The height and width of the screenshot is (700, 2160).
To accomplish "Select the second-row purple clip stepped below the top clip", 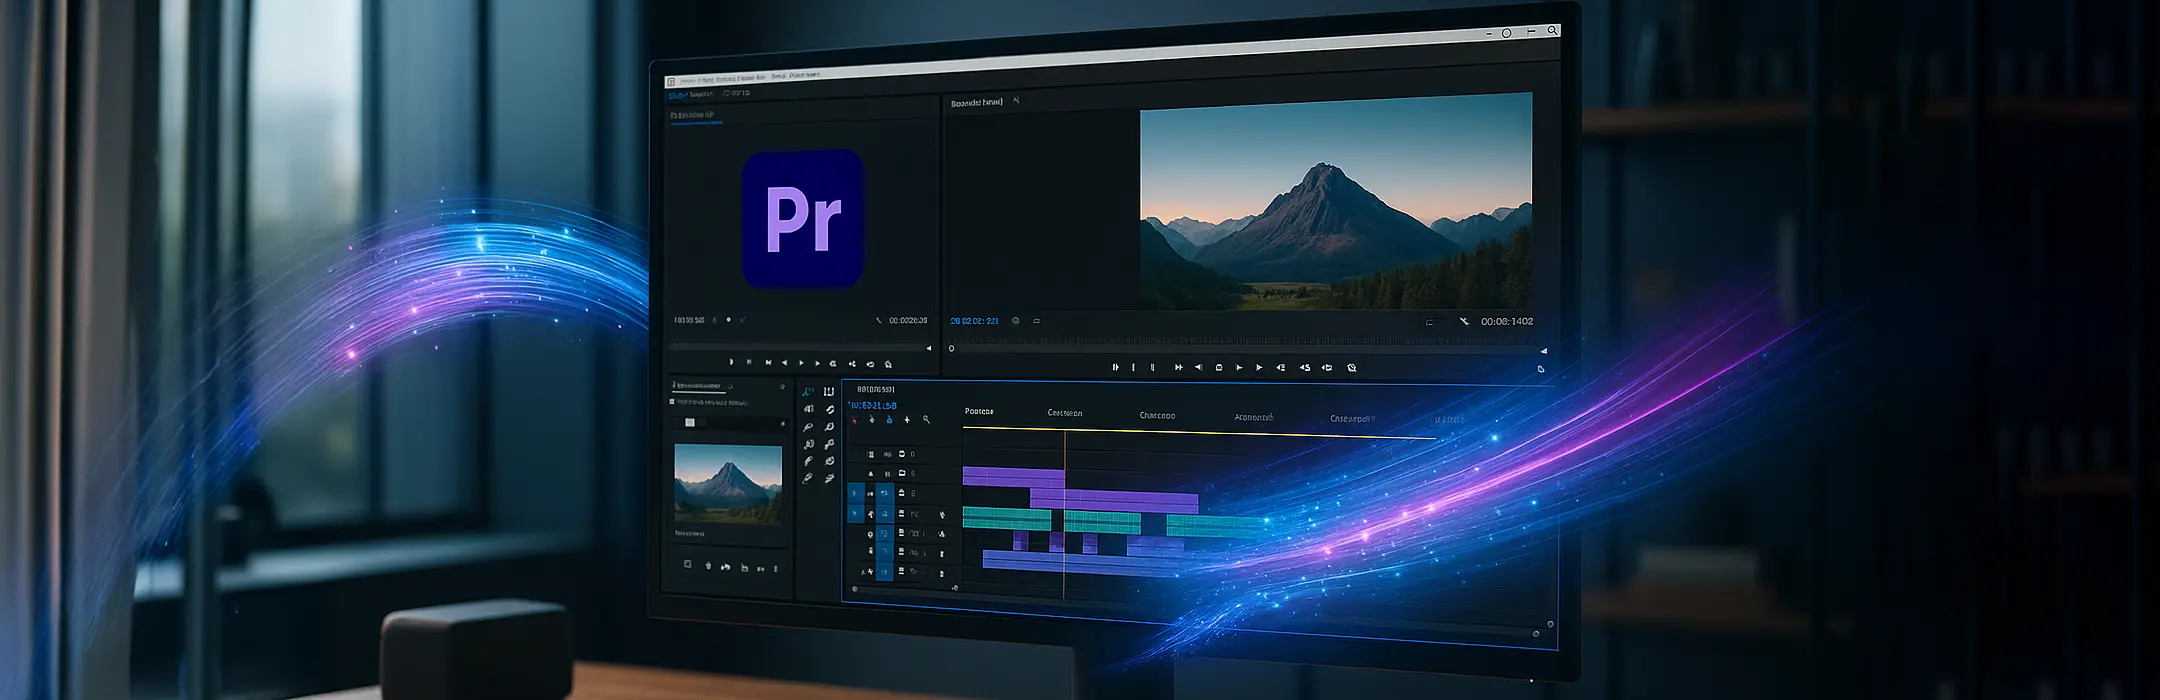I will tap(1113, 499).
